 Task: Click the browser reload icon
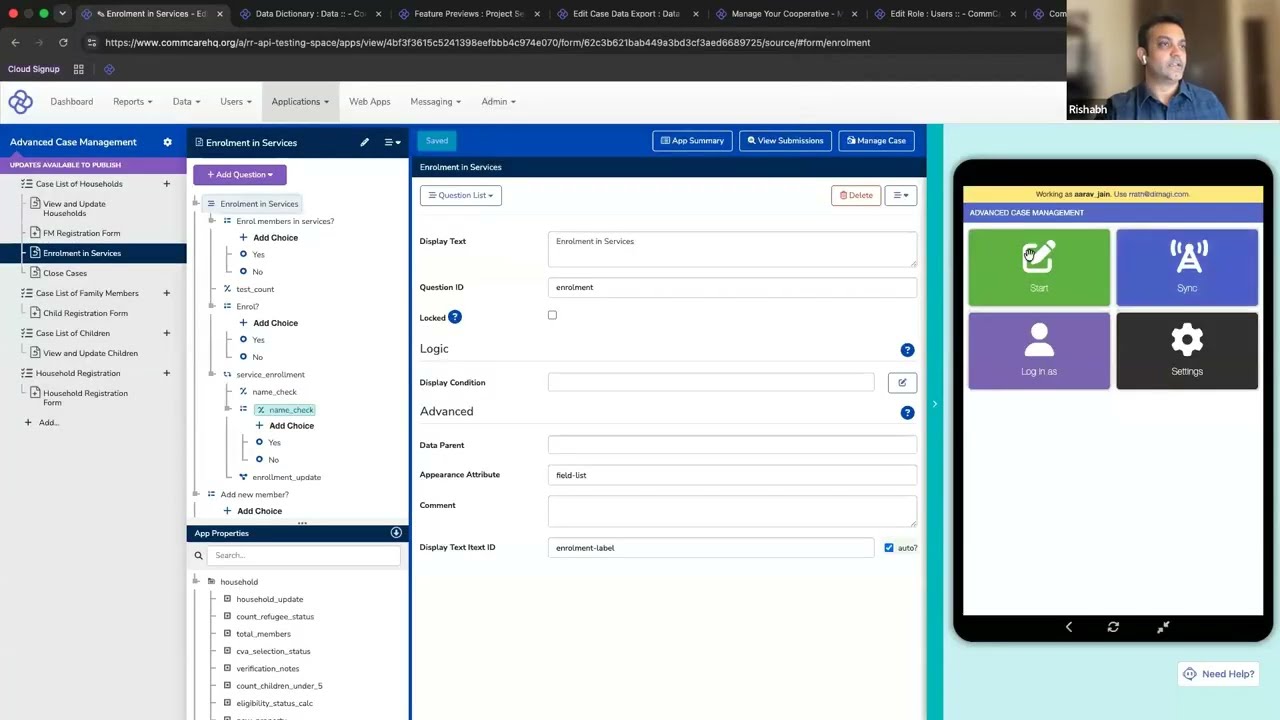pyautogui.click(x=63, y=42)
